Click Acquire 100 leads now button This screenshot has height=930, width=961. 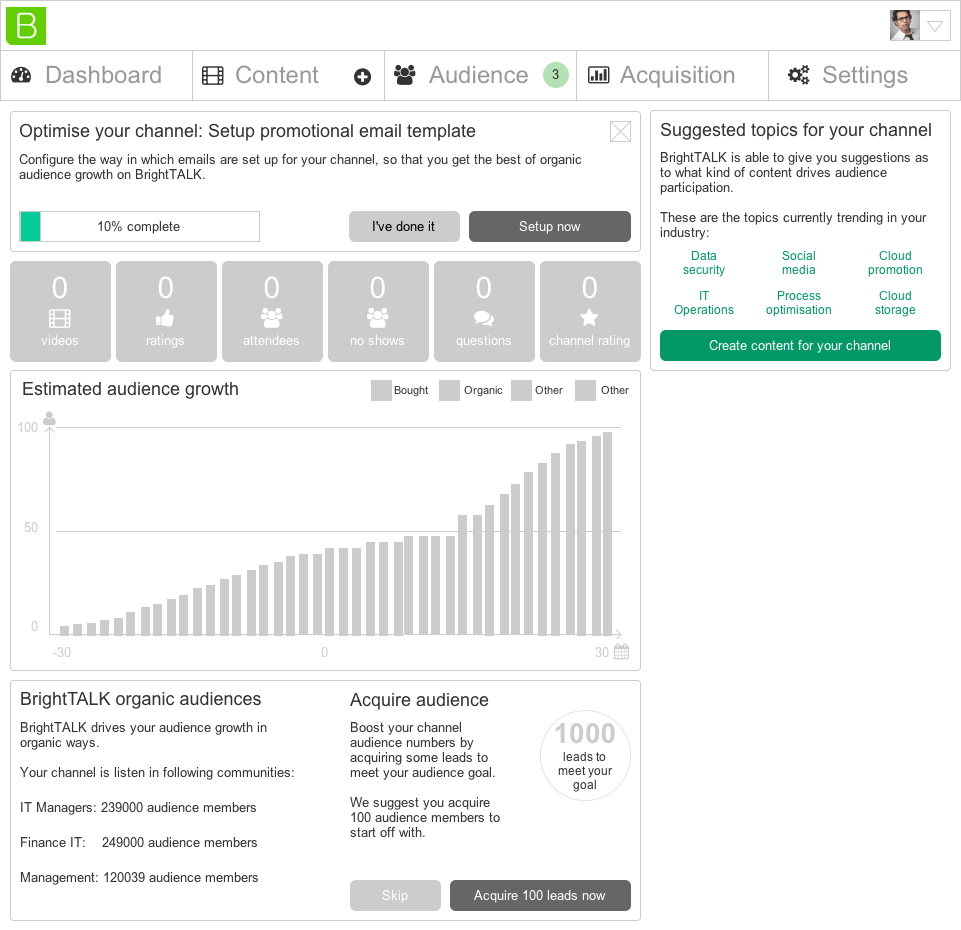[540, 896]
